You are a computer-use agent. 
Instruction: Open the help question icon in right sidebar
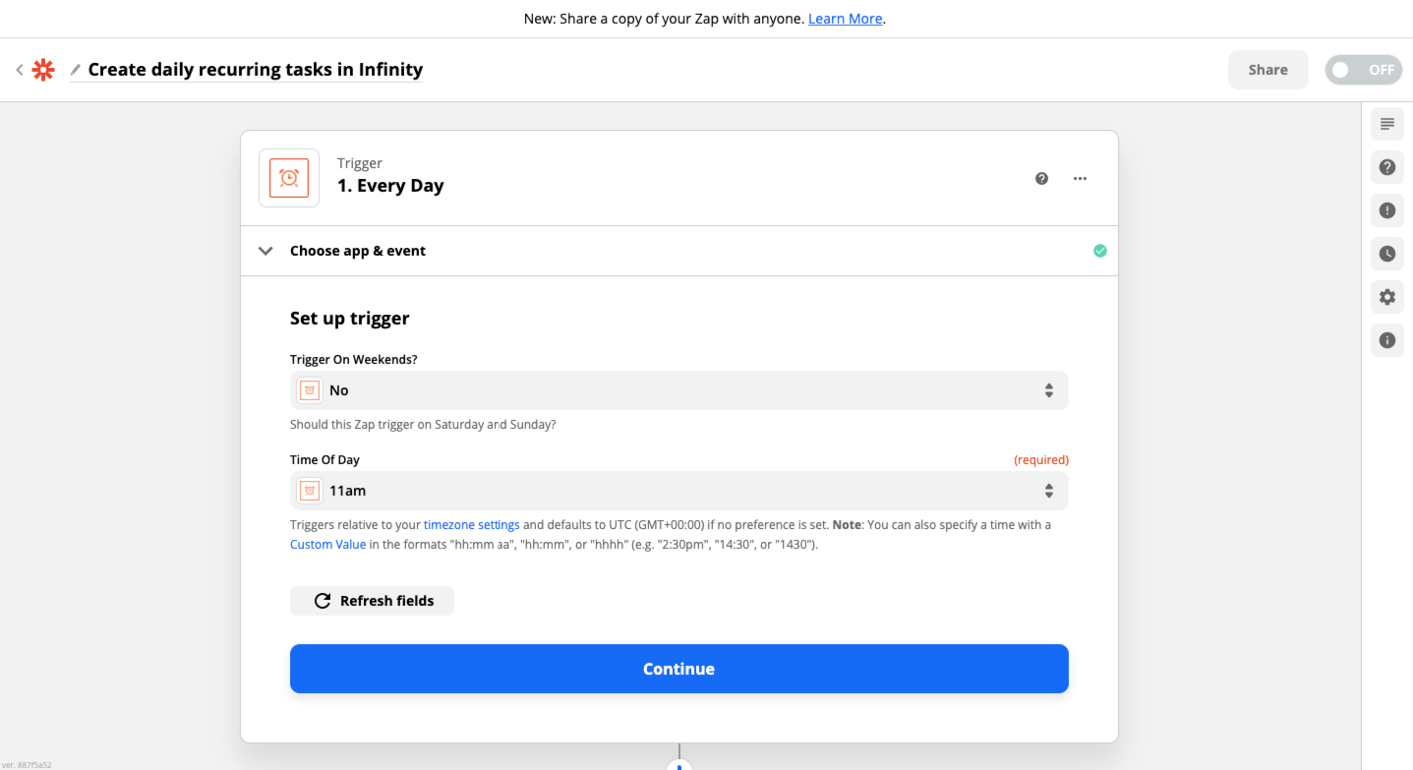tap(1387, 168)
